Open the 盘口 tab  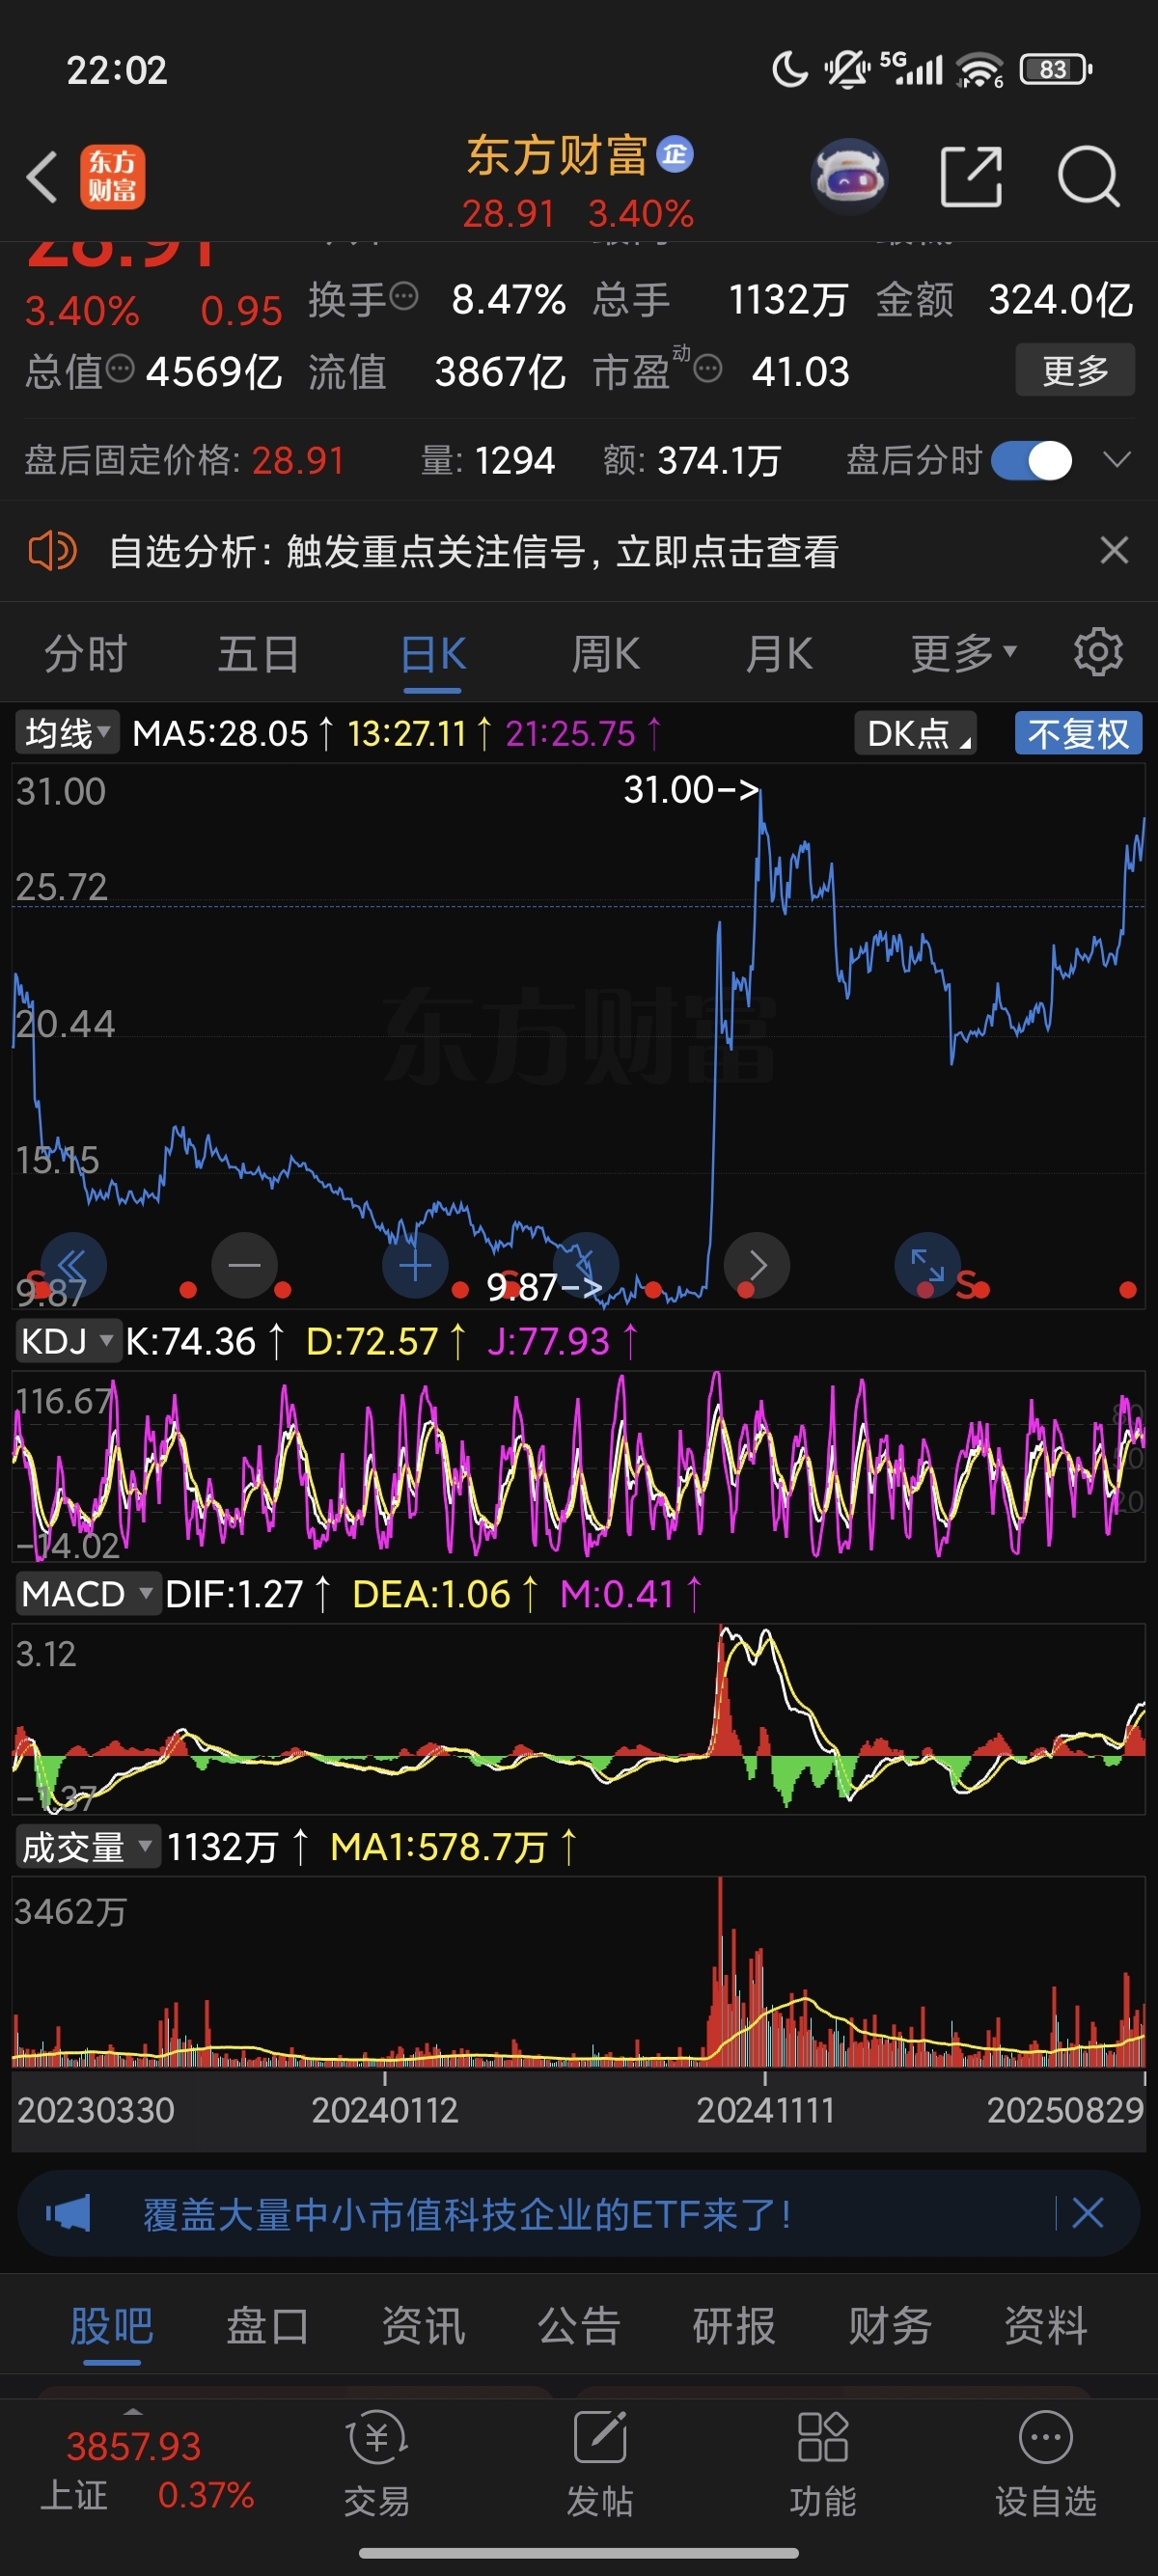click(267, 2325)
